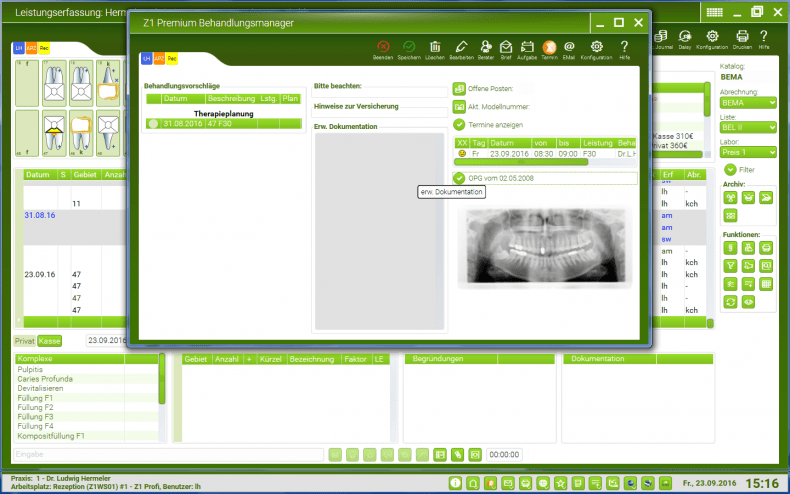Click clip attachment icon next to timer
The image size is (790, 494).
pyautogui.click(x=457, y=455)
